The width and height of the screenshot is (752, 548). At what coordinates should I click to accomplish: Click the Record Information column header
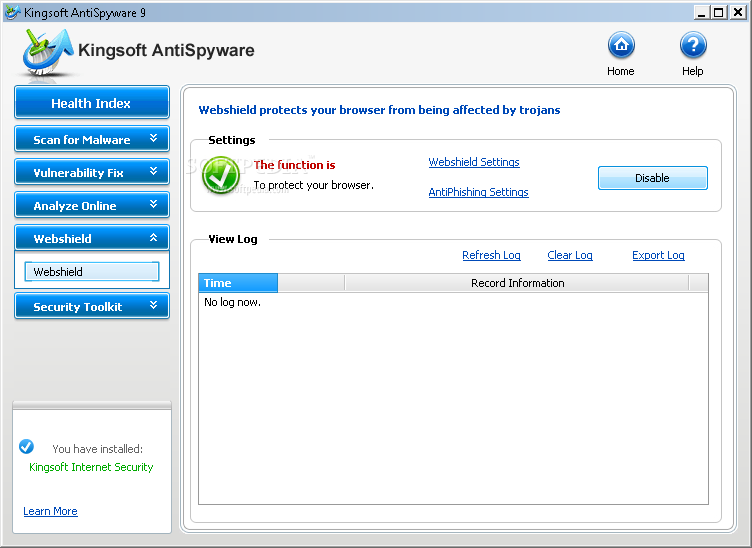[x=517, y=283]
